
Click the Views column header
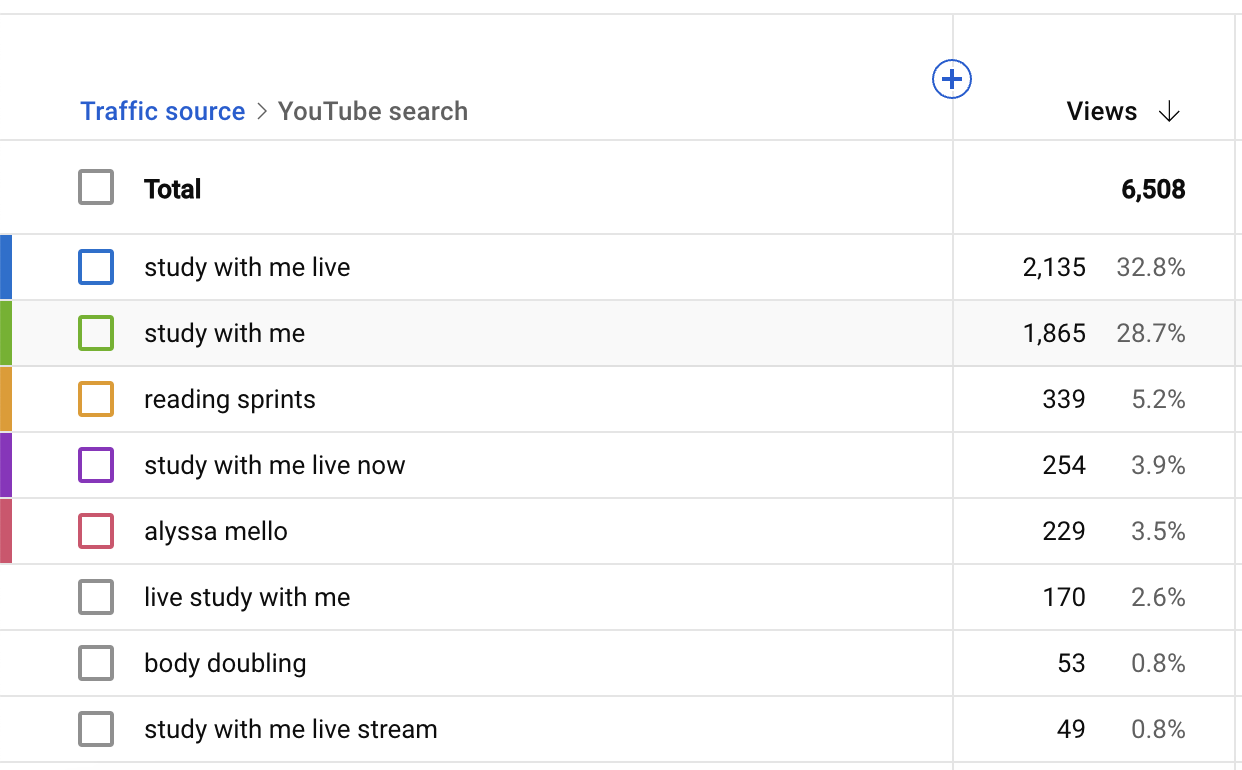[x=1101, y=112]
